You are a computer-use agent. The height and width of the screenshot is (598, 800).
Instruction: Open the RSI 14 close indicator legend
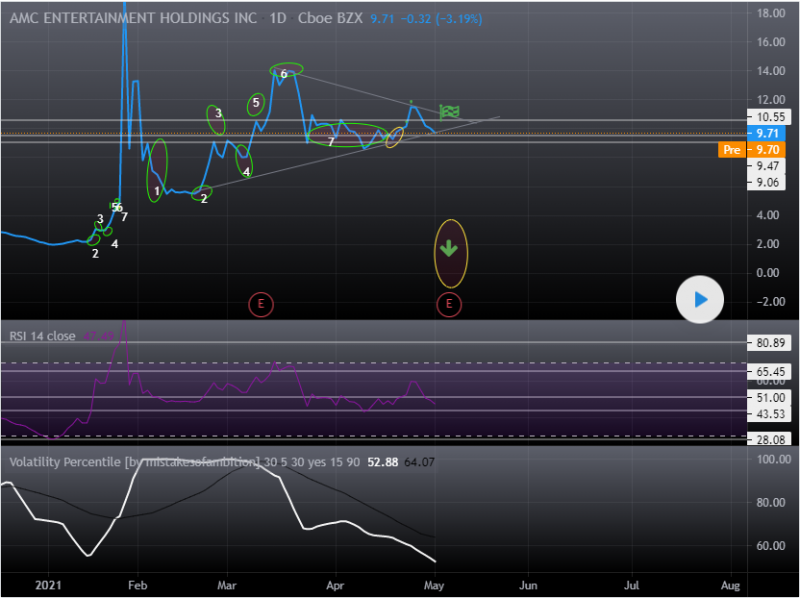(x=48, y=337)
